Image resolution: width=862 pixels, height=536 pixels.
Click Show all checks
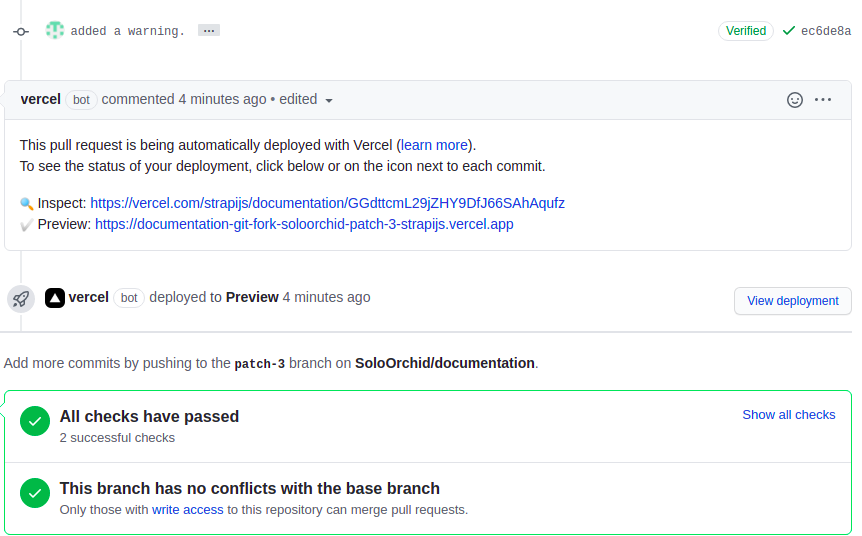788,415
